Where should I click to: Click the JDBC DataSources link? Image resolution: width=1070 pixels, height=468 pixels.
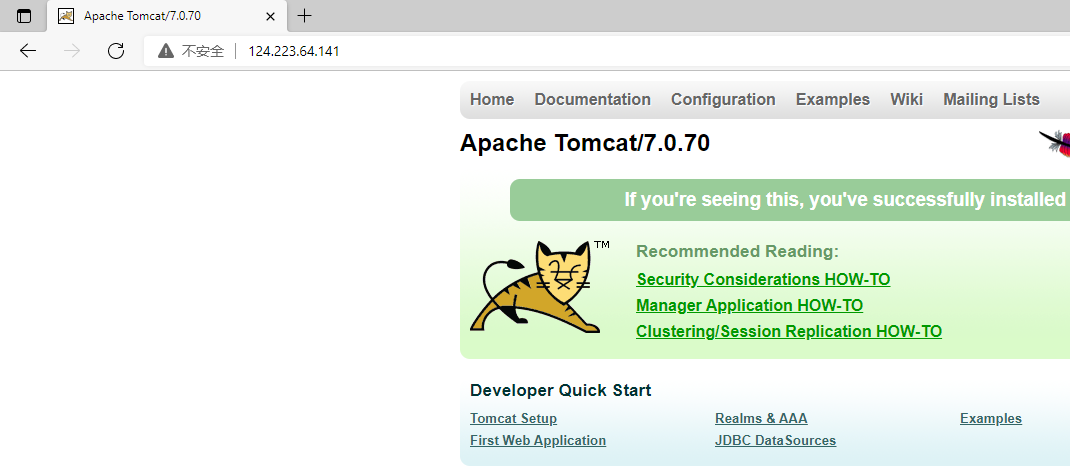(775, 441)
